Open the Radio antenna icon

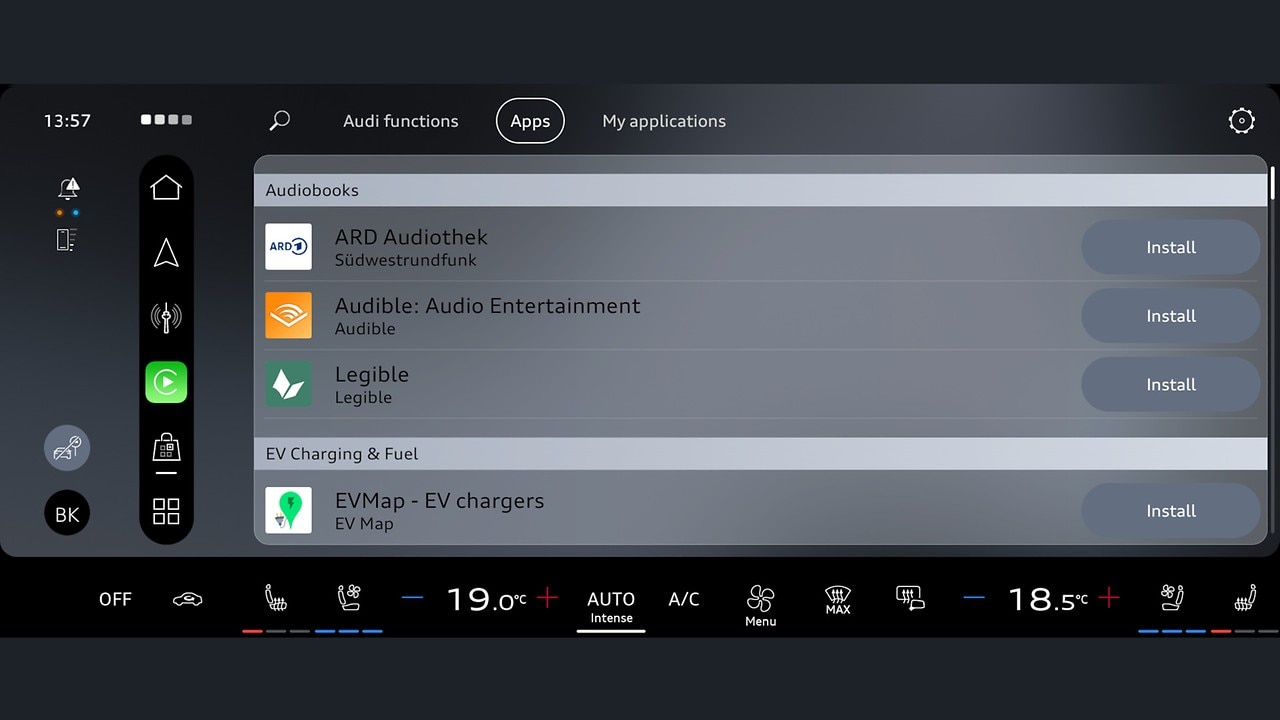click(x=166, y=318)
